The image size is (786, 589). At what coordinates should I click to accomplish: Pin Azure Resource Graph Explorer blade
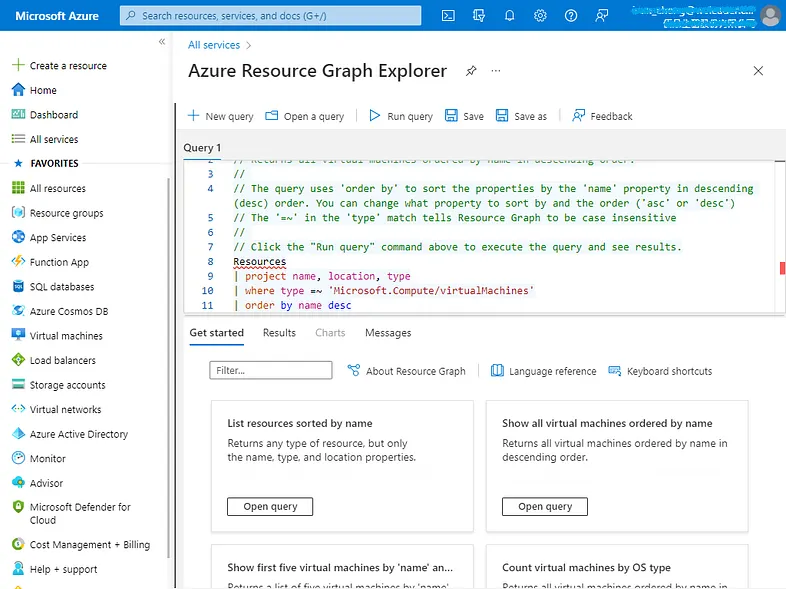tap(471, 71)
